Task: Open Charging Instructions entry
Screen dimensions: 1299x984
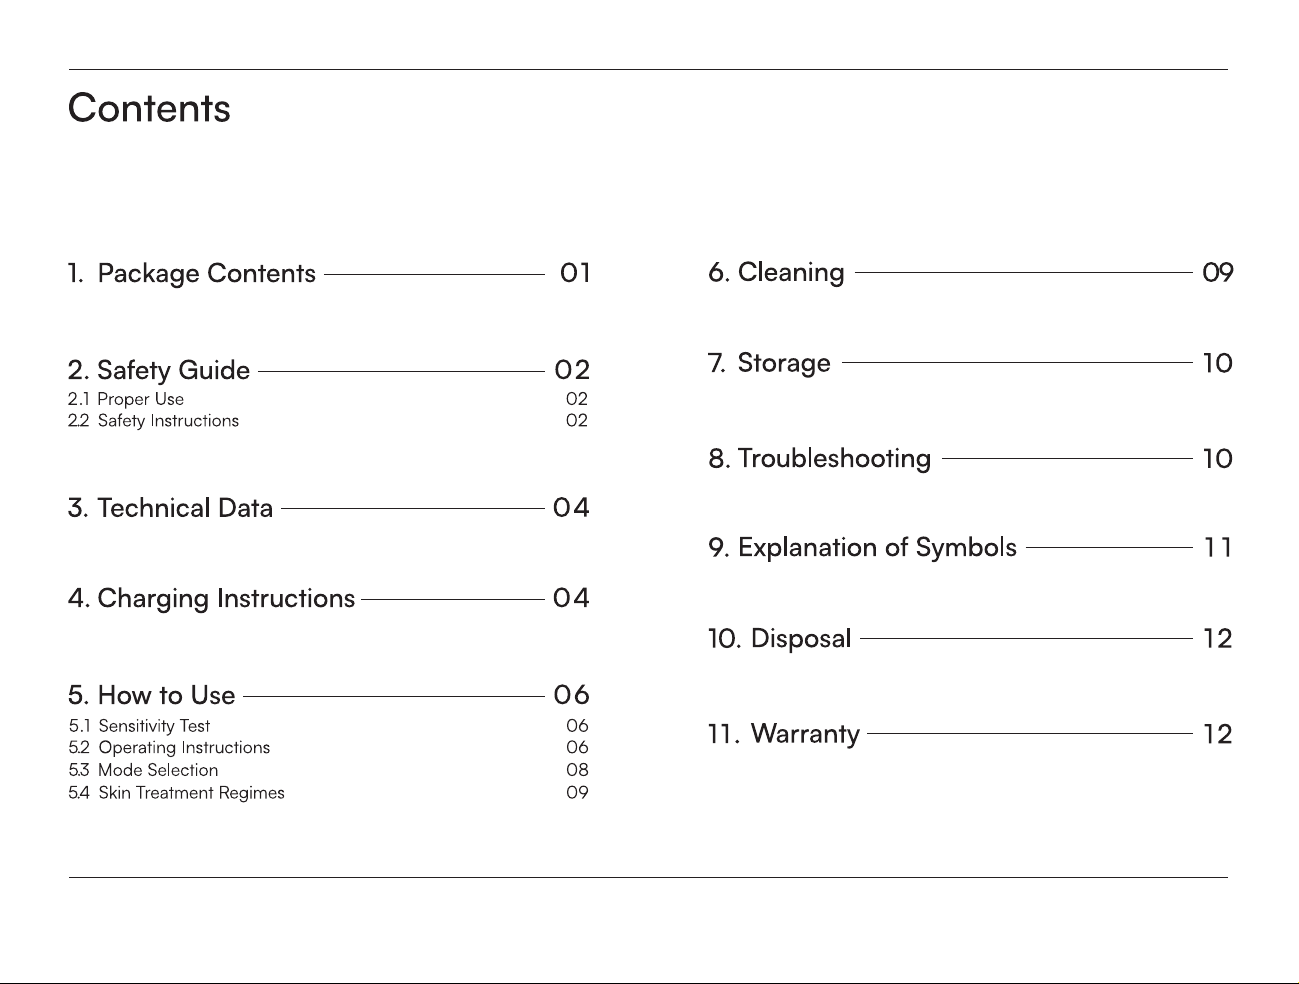Action: [x=212, y=598]
